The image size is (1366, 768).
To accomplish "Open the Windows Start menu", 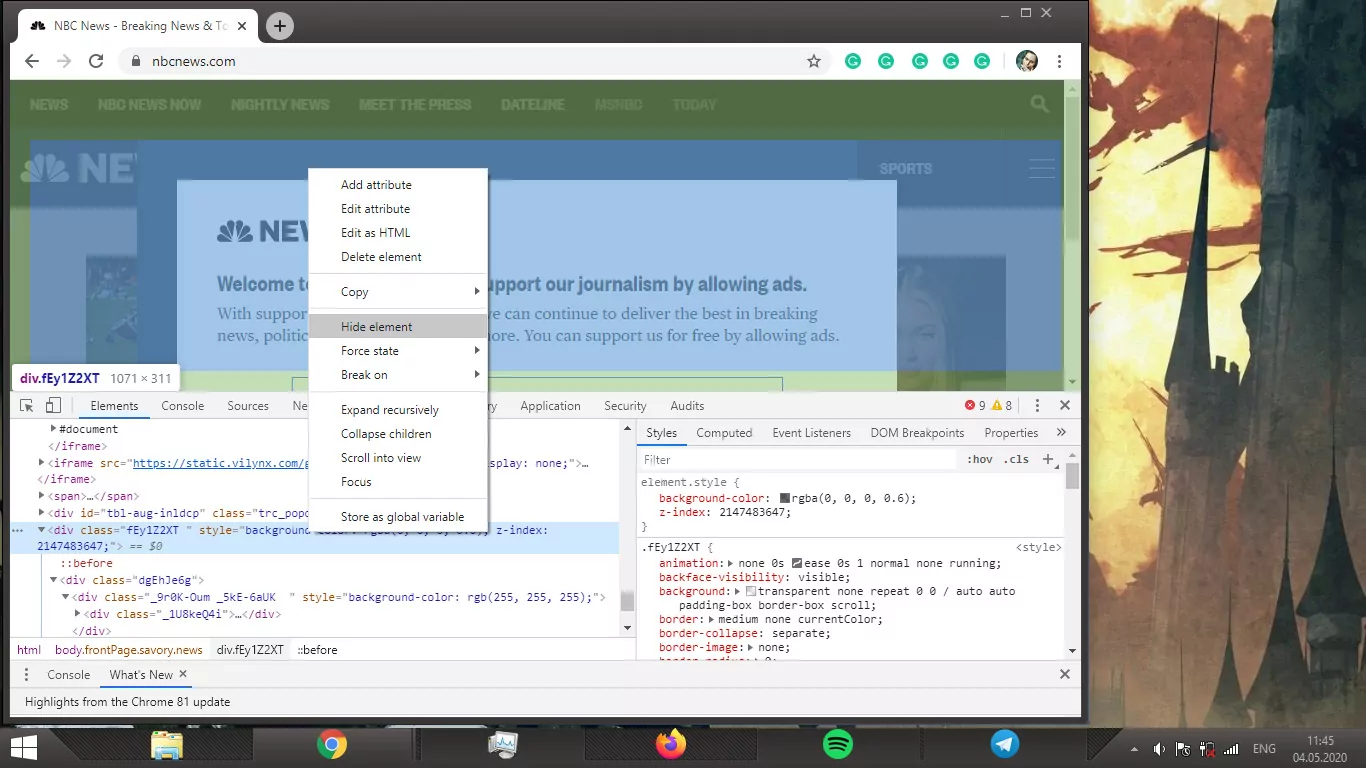I will point(23,747).
